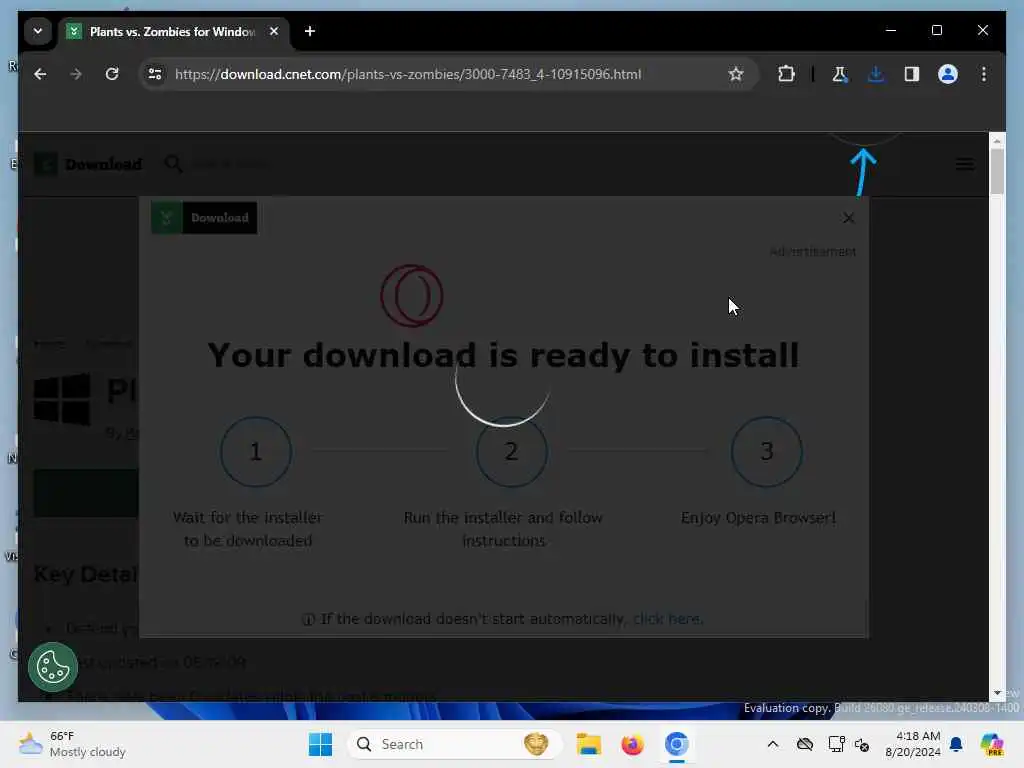Reload the current page
The width and height of the screenshot is (1024, 768).
click(x=112, y=74)
